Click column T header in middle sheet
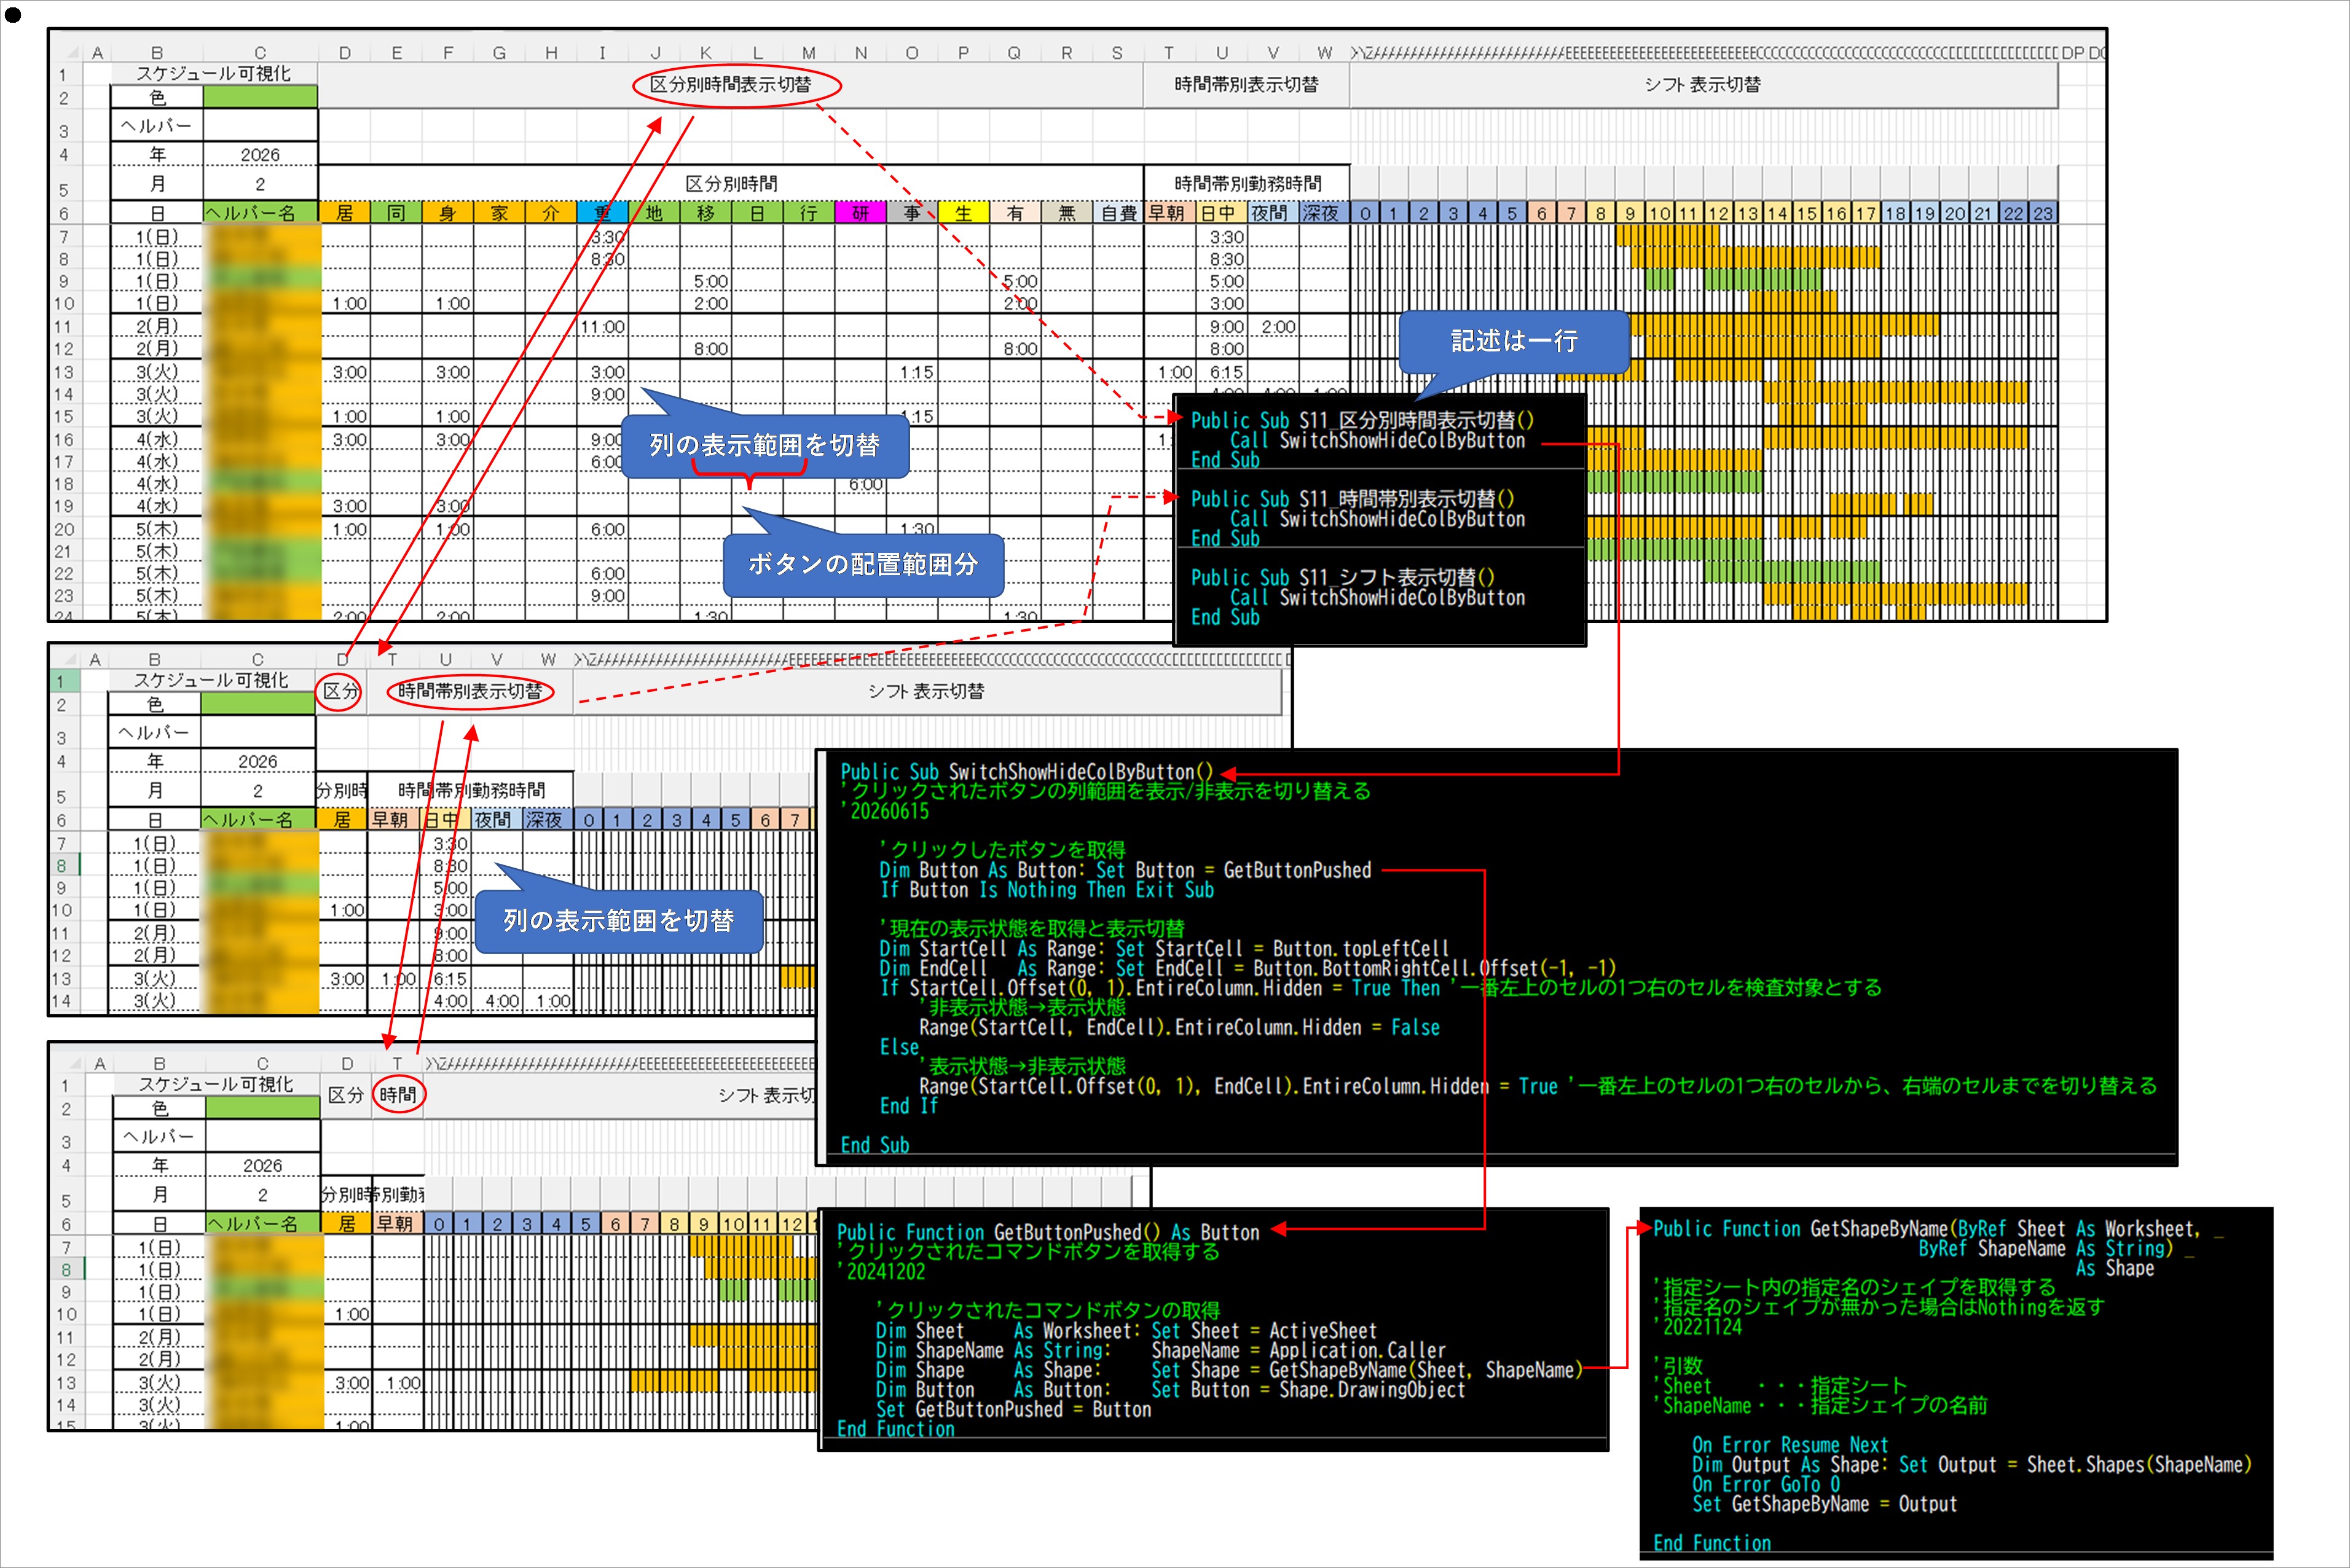This screenshot has width=2350, height=1568. coord(392,659)
